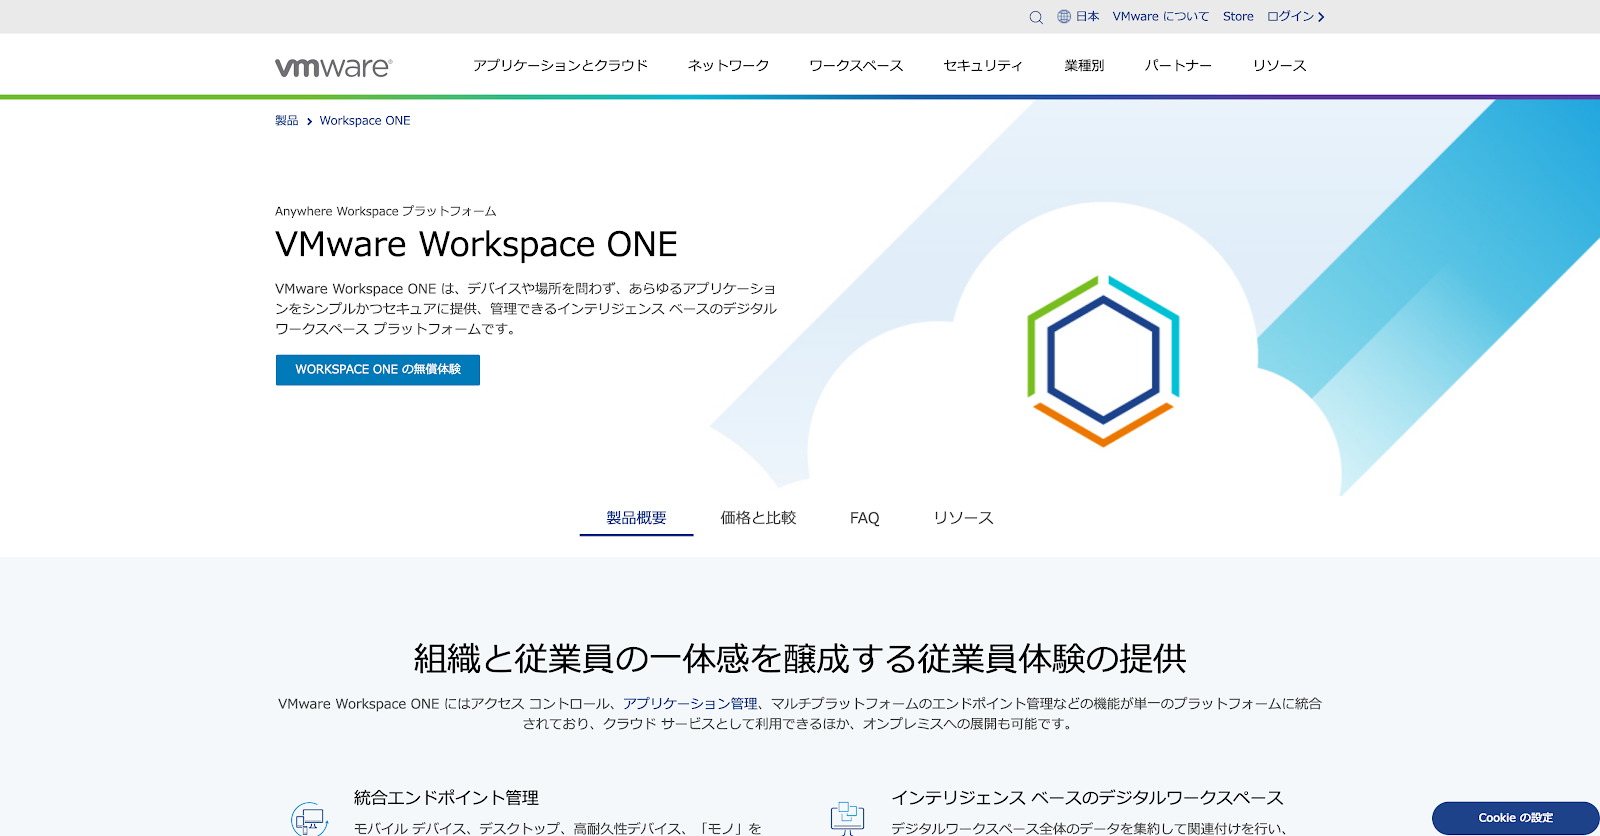The image size is (1600, 836).
Task: Click the 統合エンドポイント管理 devices icon
Action: click(310, 820)
